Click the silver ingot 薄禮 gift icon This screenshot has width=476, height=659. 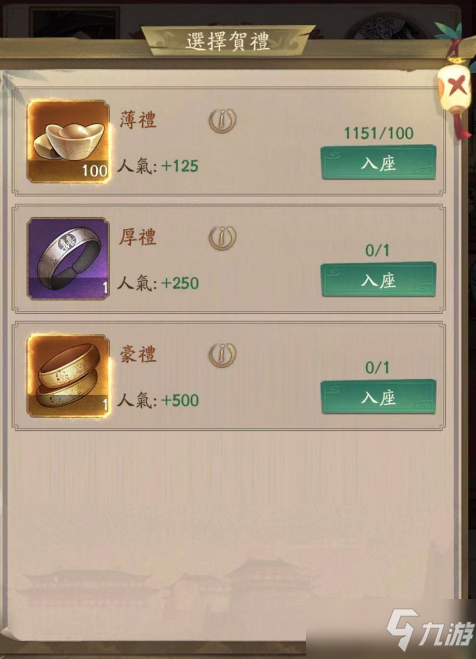click(x=68, y=141)
